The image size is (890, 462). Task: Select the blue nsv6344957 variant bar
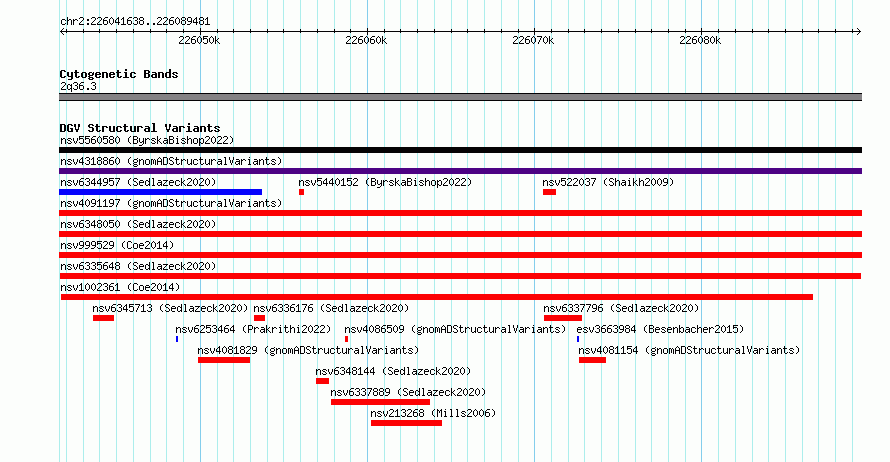tap(161, 192)
